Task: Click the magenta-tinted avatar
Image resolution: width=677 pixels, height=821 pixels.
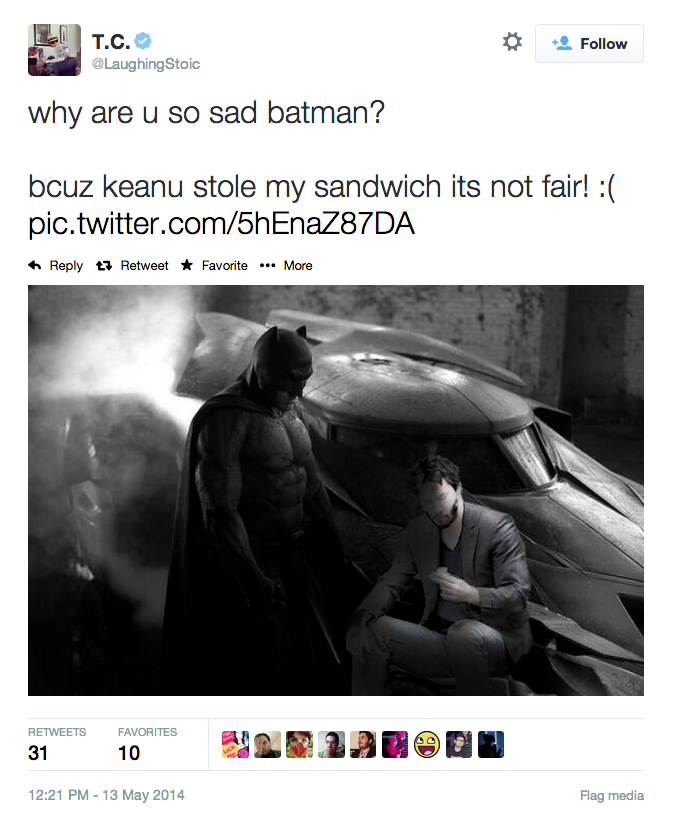Action: tap(395, 745)
